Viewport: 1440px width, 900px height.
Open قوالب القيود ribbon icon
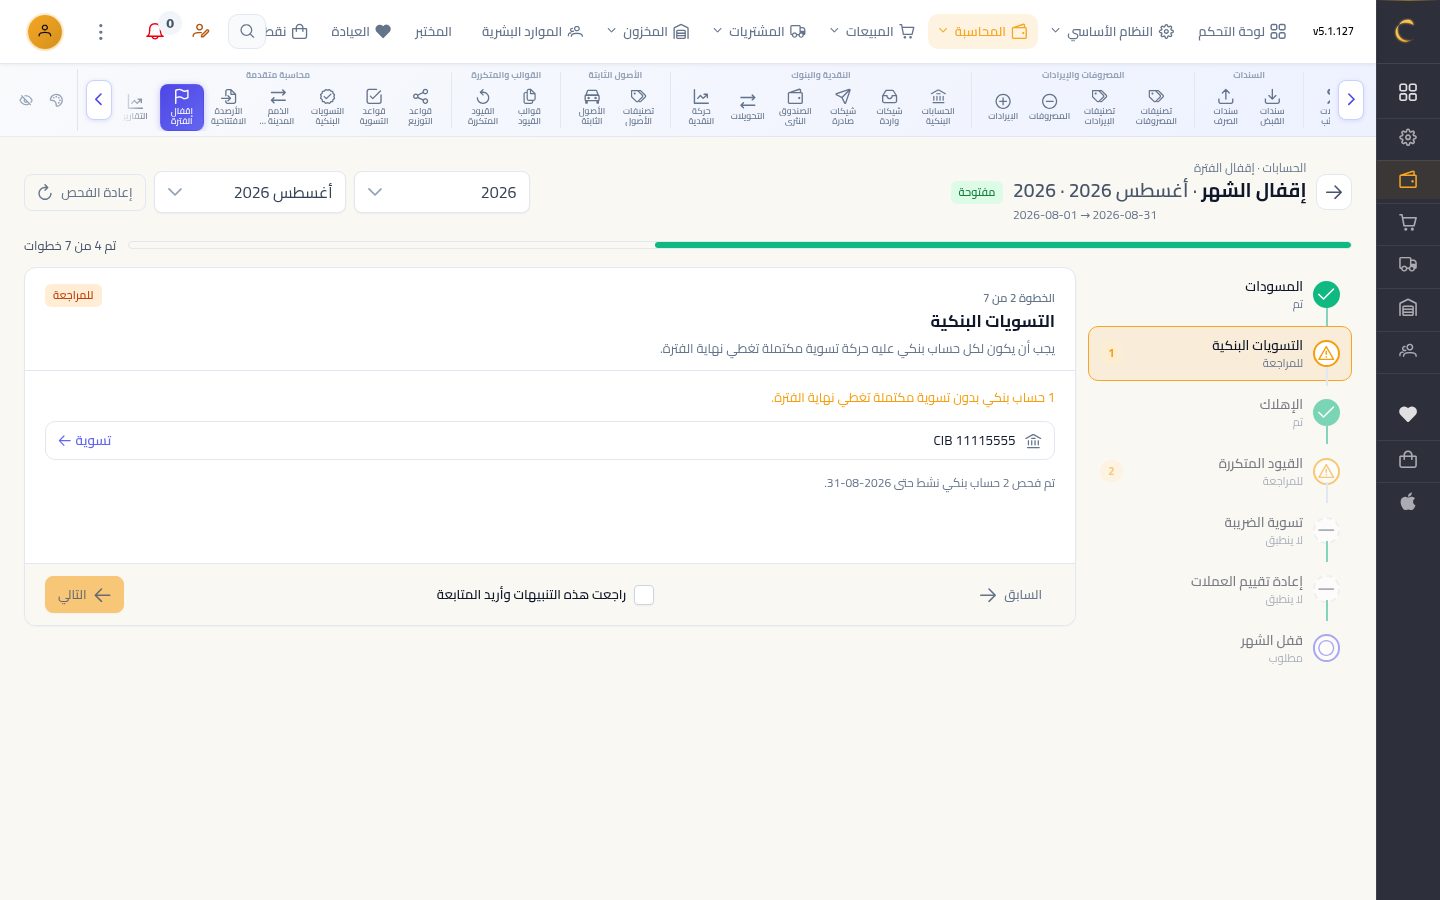point(529,106)
